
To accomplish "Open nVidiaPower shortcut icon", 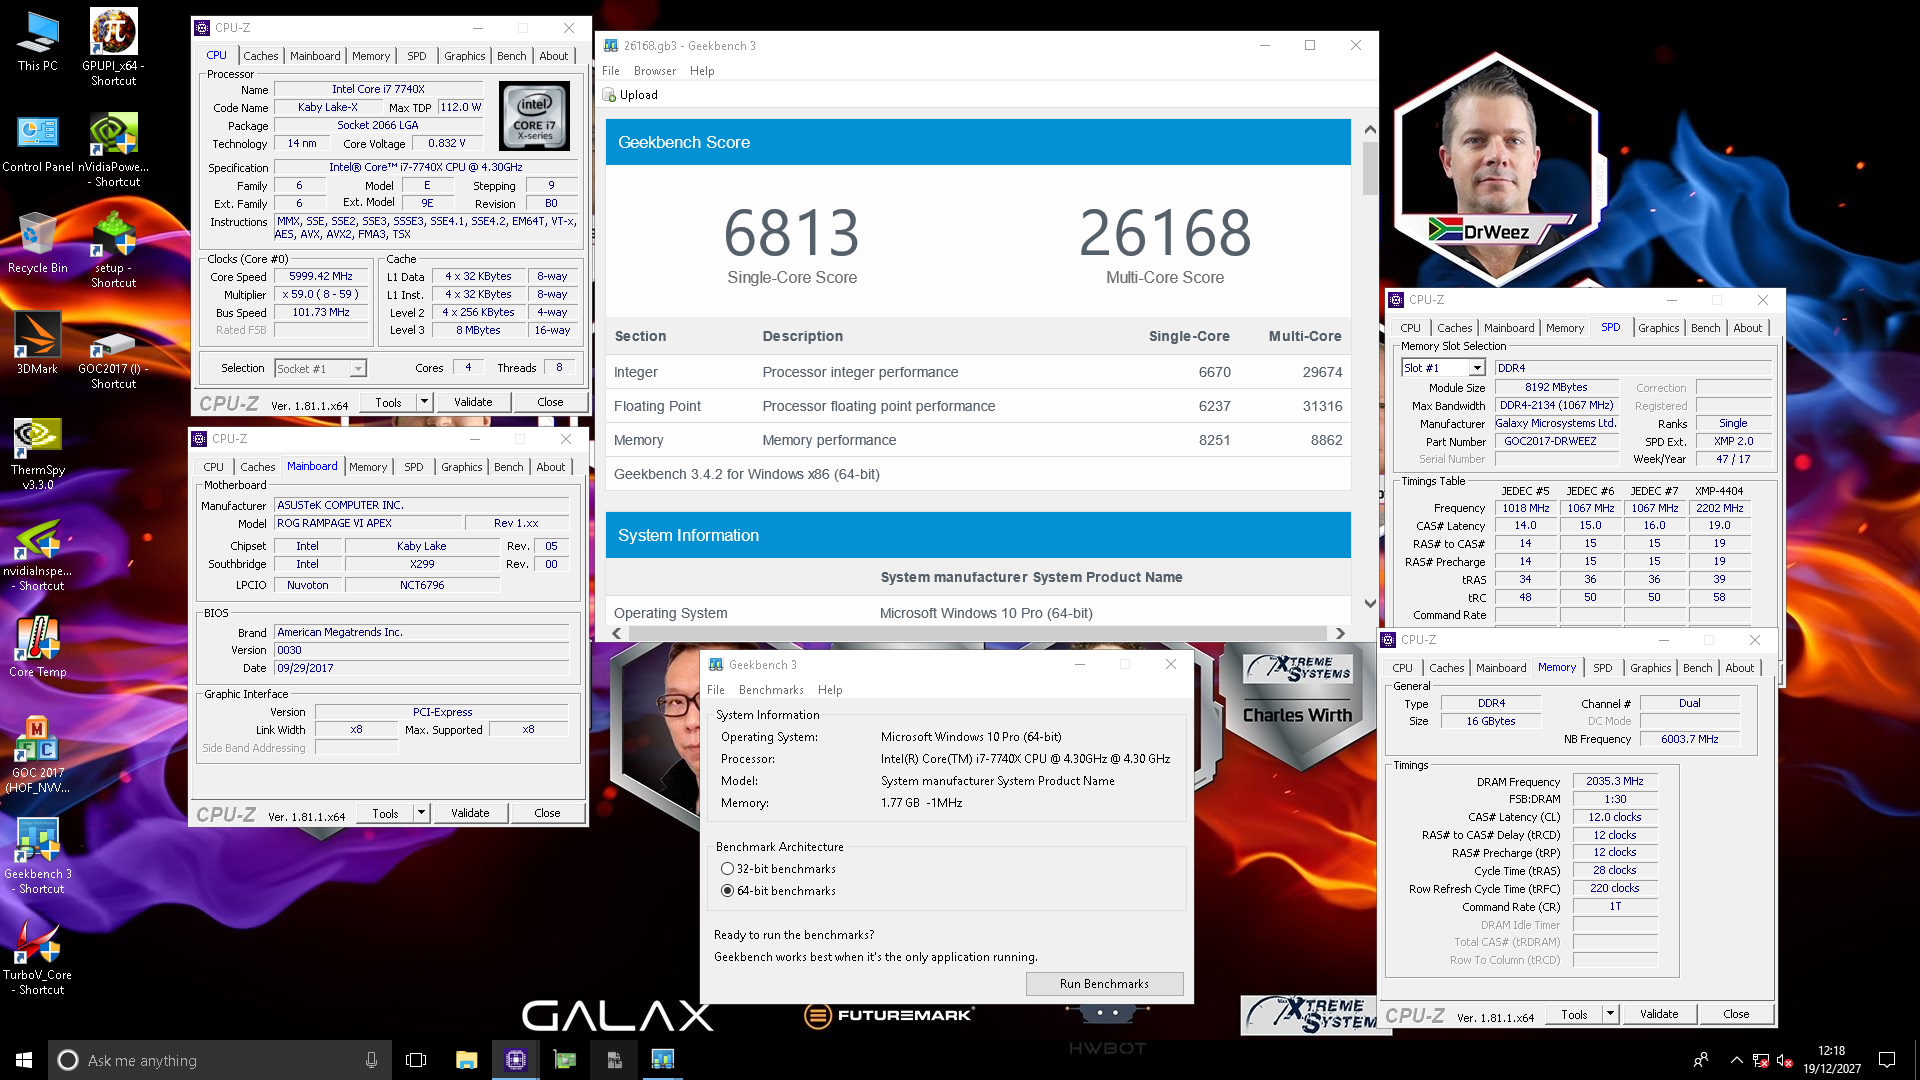I will [114, 149].
